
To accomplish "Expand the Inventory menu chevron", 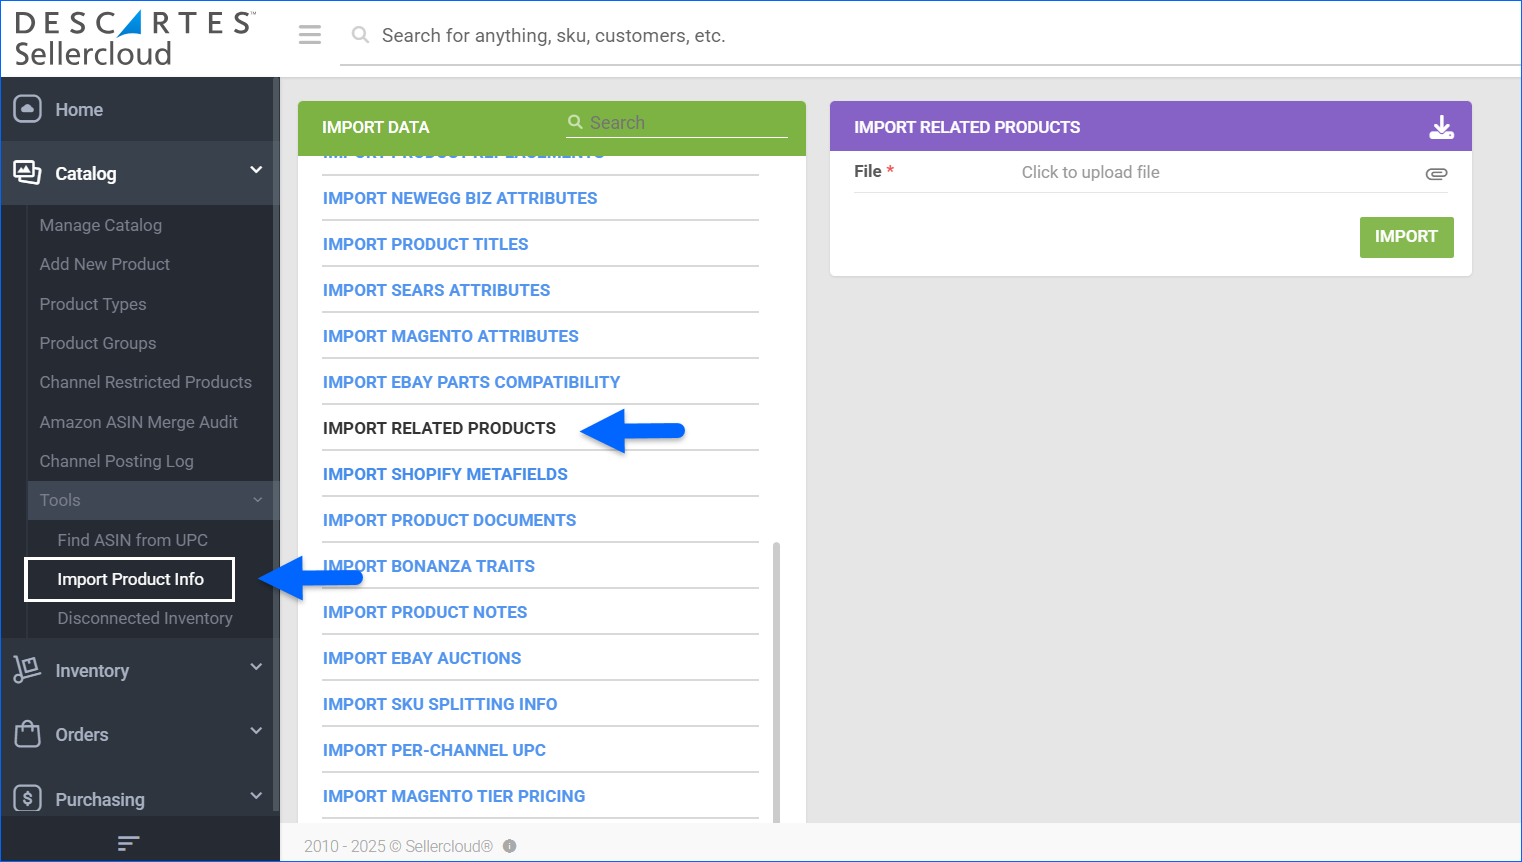I will pyautogui.click(x=256, y=667).
